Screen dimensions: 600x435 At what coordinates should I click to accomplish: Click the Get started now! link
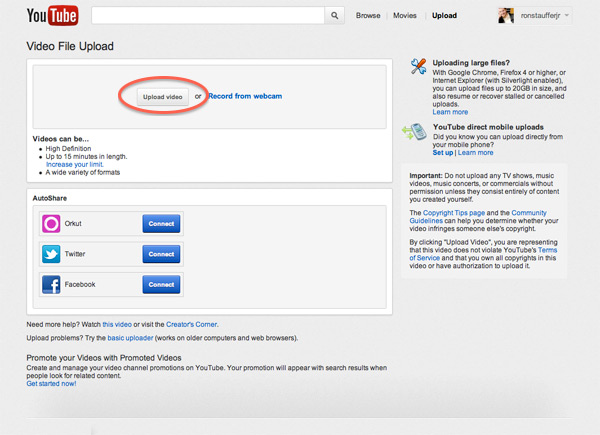[51, 384]
